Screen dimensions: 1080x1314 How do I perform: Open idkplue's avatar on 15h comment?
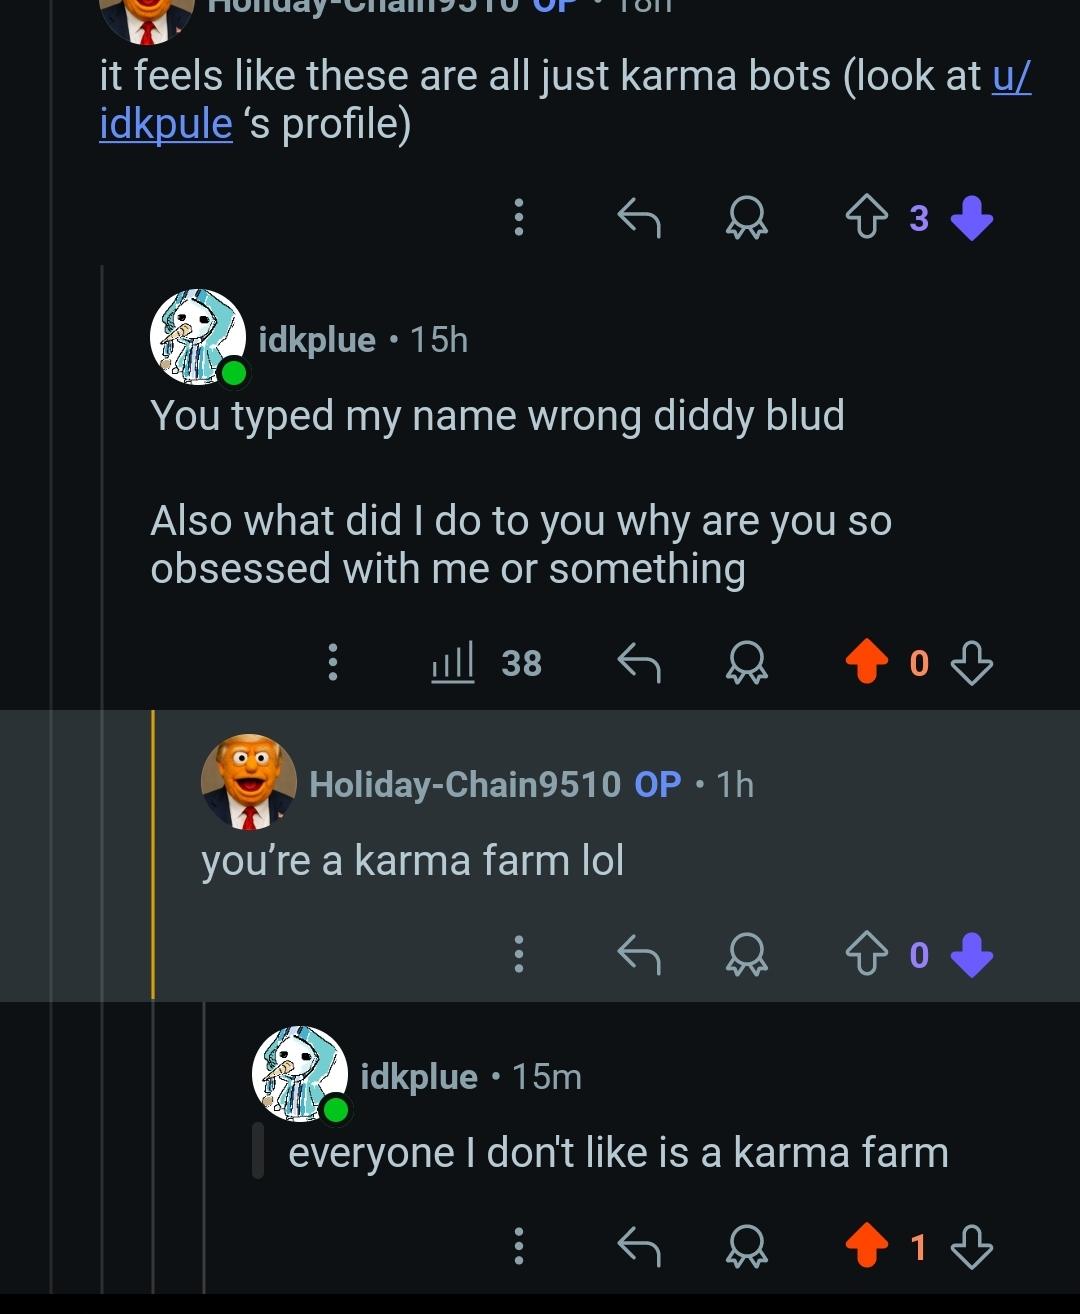[197, 338]
